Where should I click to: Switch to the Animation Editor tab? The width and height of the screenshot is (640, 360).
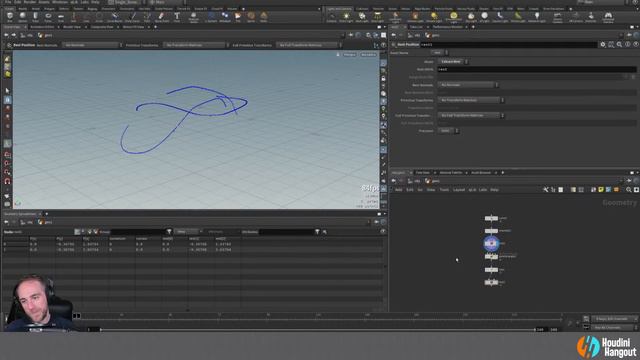[42, 27]
